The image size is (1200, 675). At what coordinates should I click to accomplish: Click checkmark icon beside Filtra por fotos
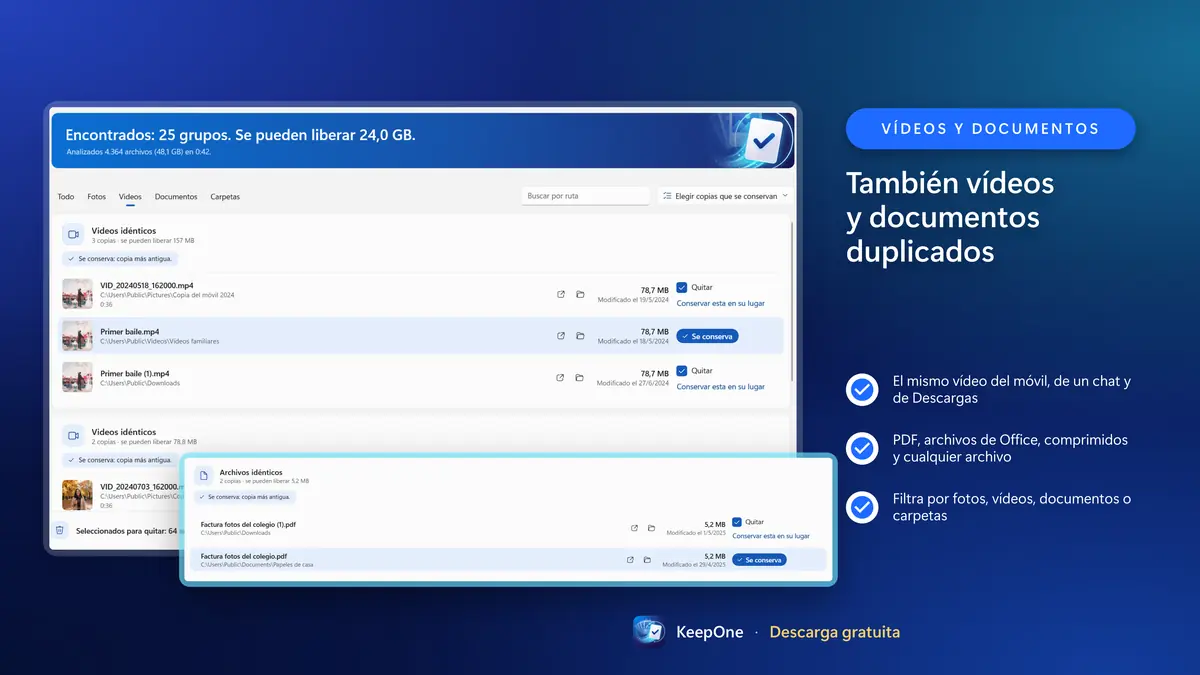(862, 507)
